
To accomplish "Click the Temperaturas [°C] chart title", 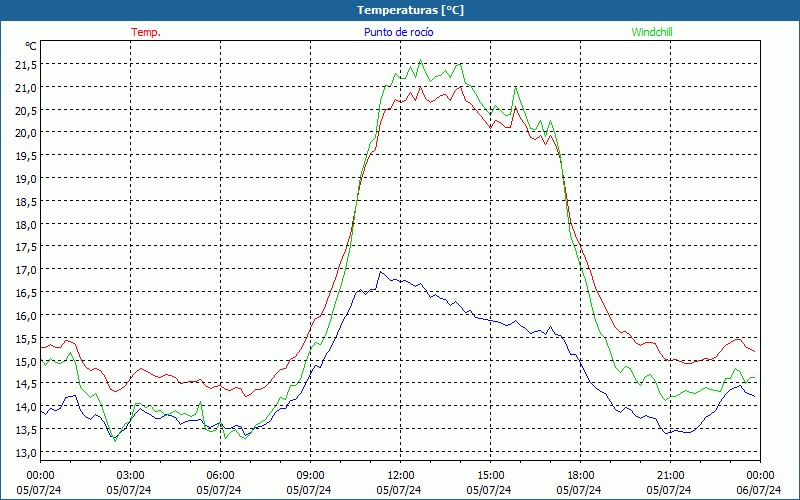I will click(411, 10).
